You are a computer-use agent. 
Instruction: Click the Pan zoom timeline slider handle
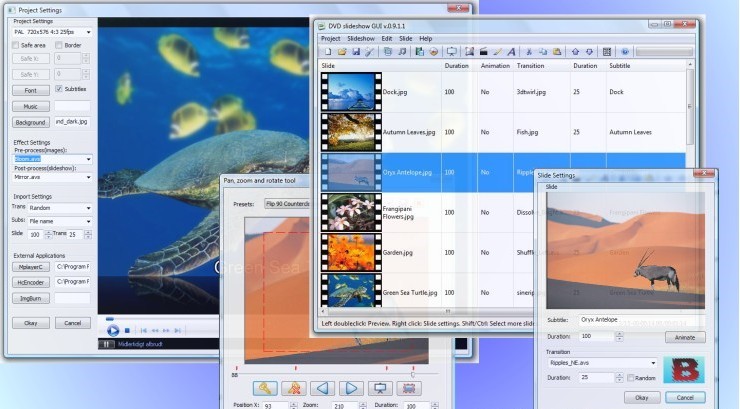pos(412,375)
